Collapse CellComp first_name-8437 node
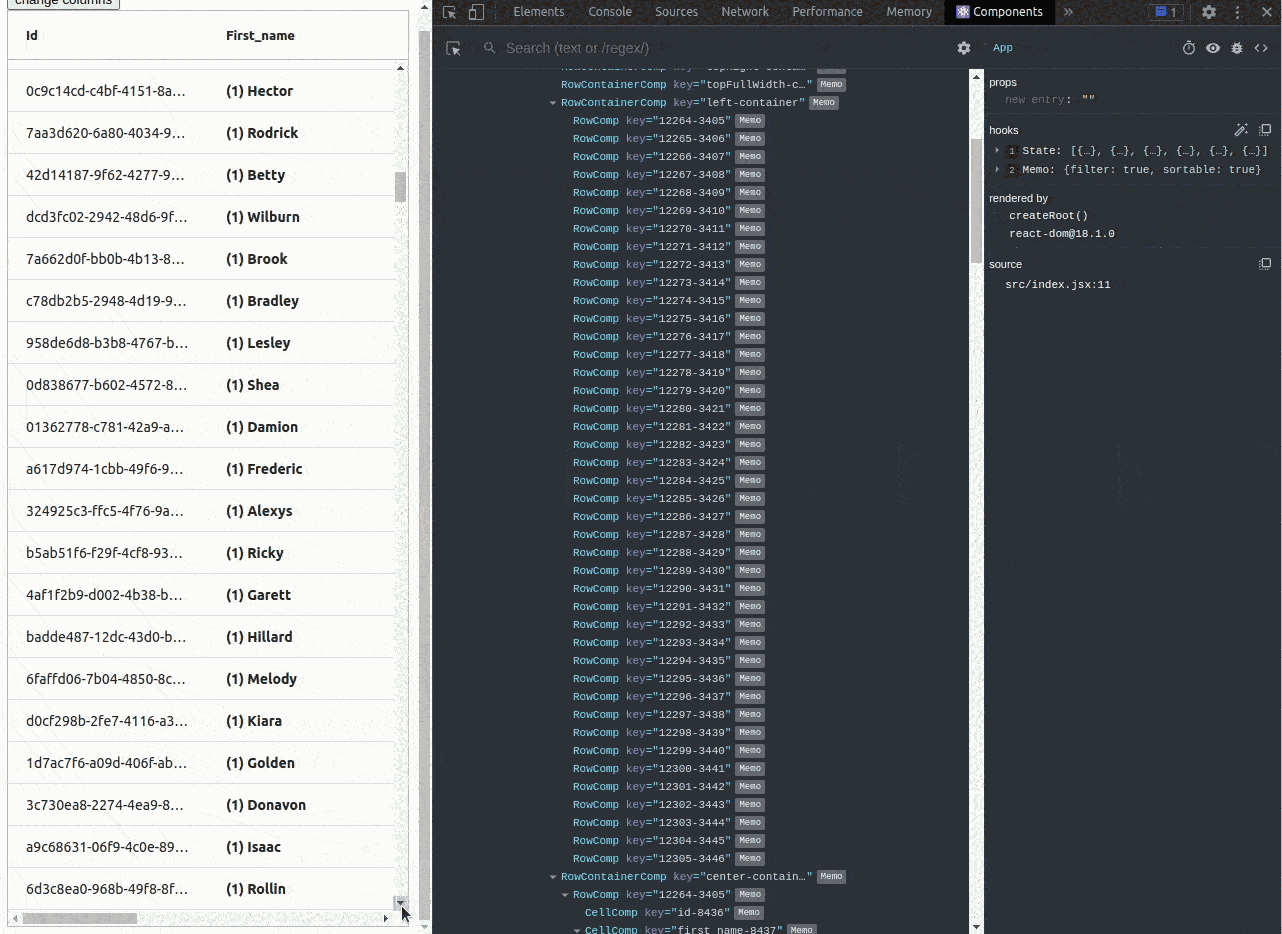This screenshot has height=934, width=1282. point(577,930)
